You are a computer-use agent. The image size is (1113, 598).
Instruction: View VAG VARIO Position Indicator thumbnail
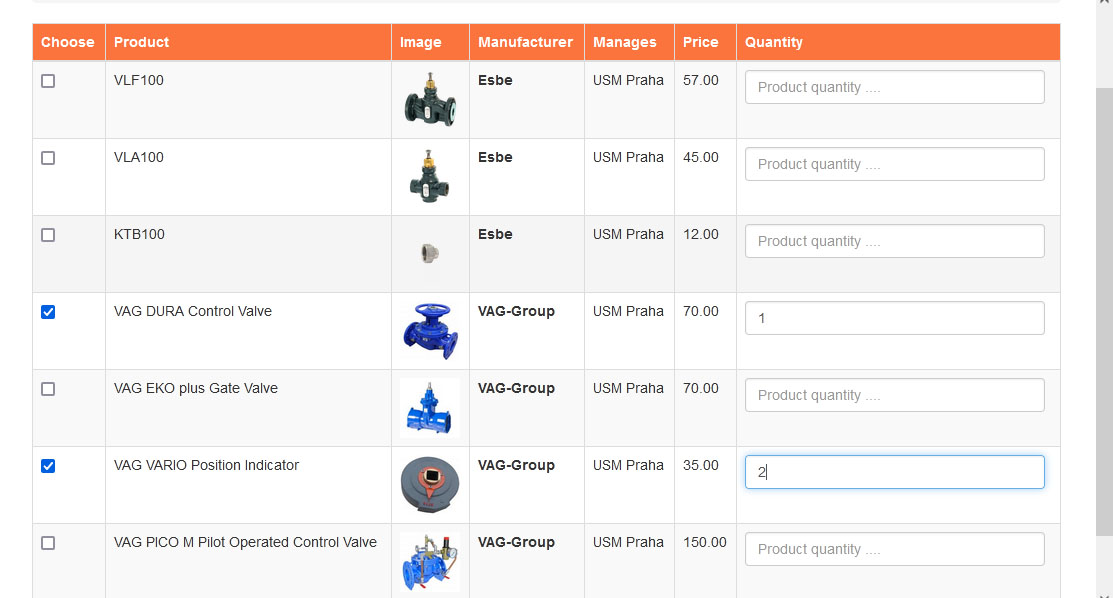click(429, 484)
